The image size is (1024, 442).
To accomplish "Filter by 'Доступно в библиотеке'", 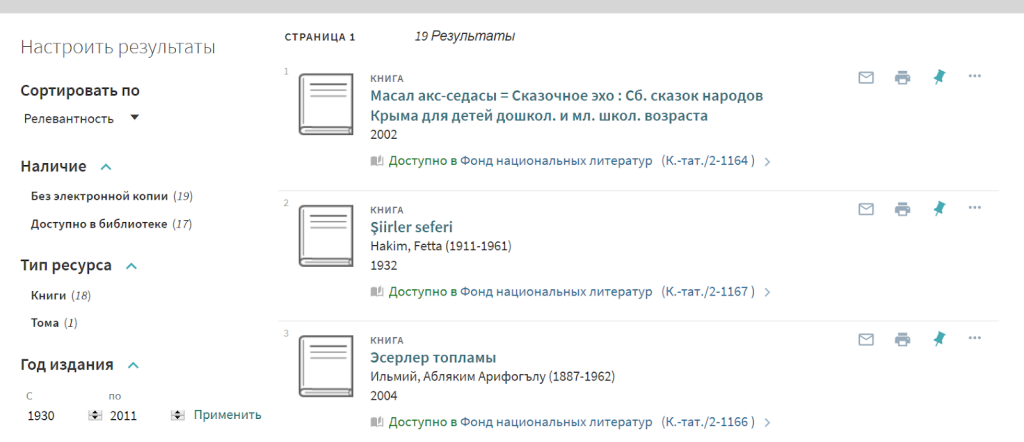I will coord(99,223).
